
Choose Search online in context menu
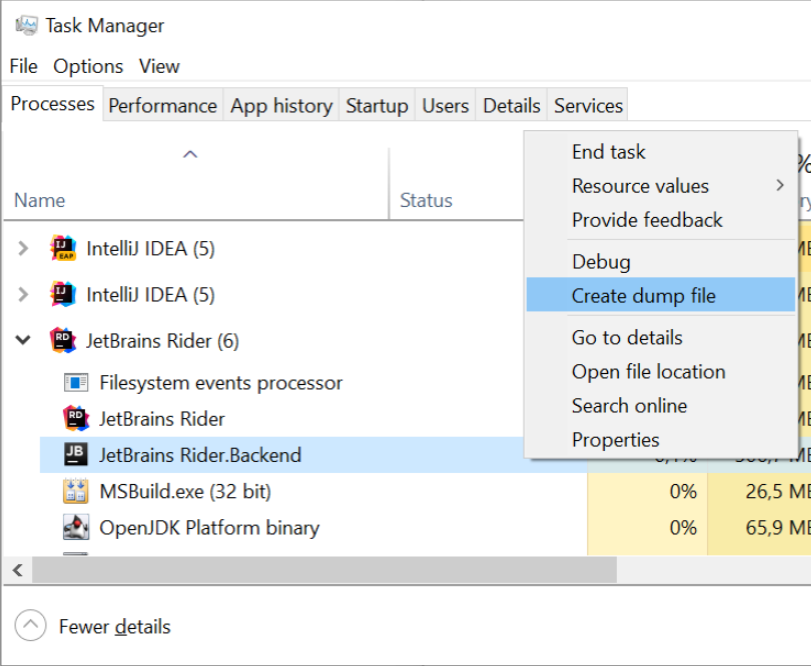coord(660,406)
